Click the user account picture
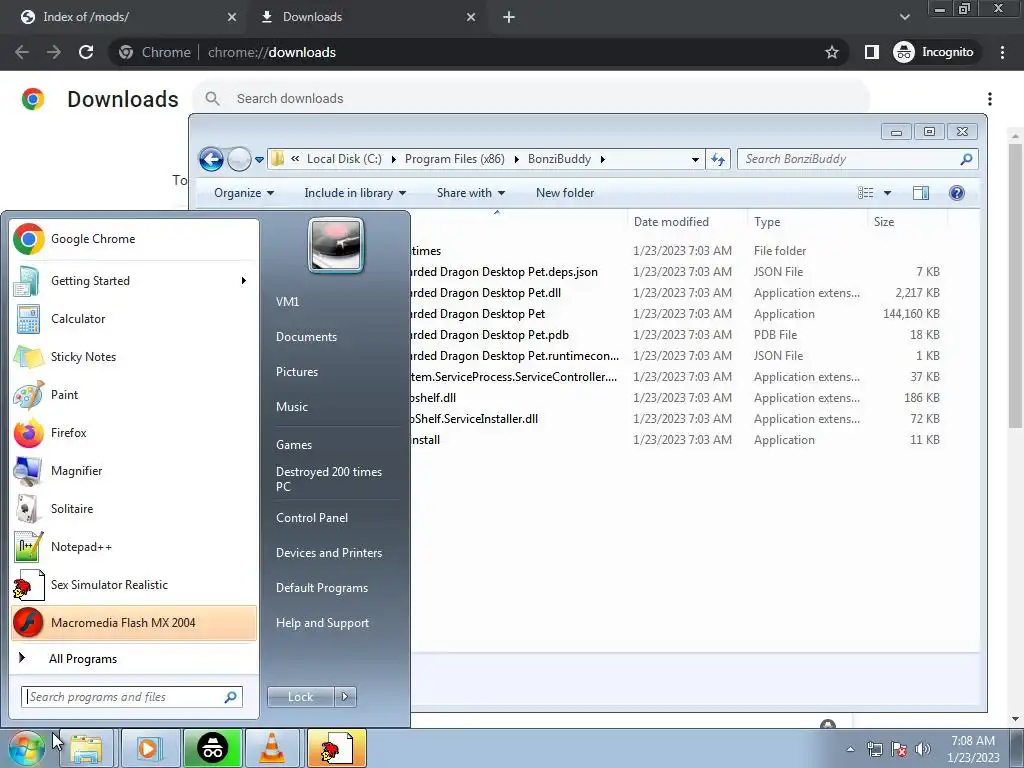This screenshot has width=1024, height=768. (x=336, y=246)
